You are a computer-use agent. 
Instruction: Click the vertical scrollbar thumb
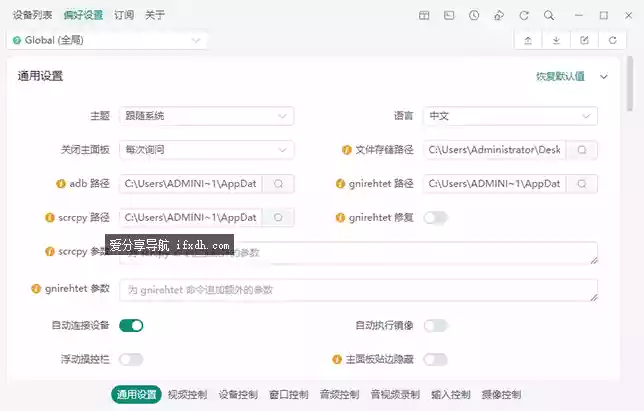point(630,84)
